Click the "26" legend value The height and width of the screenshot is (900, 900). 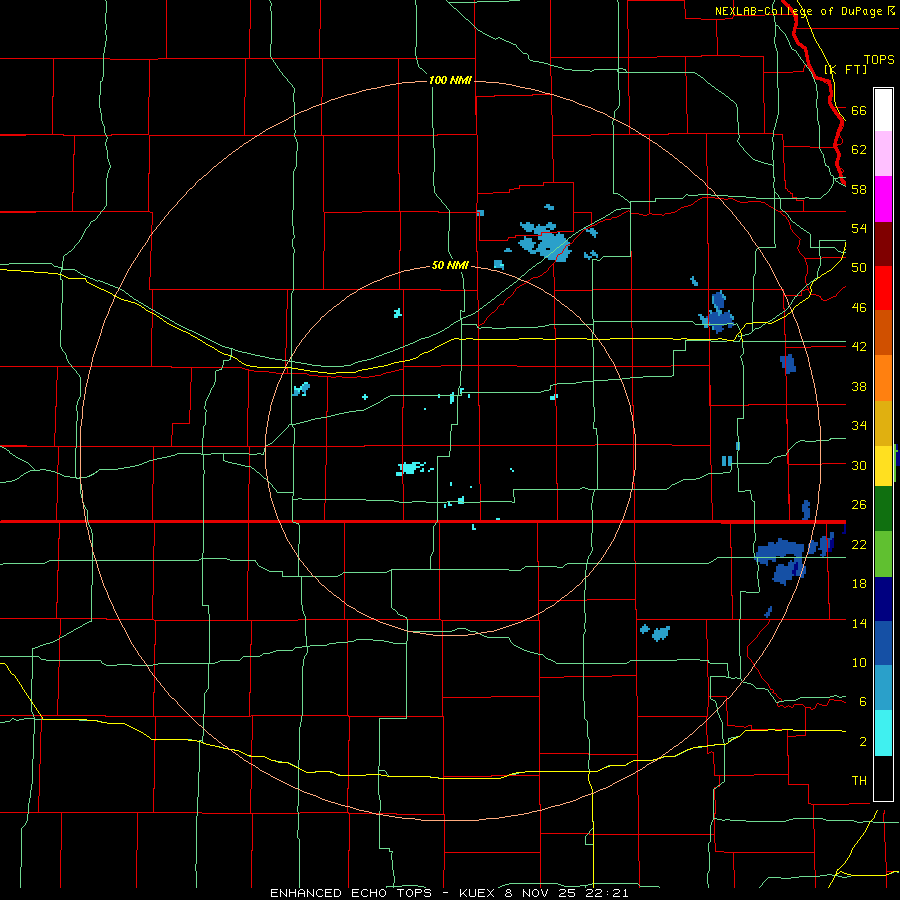(859, 505)
